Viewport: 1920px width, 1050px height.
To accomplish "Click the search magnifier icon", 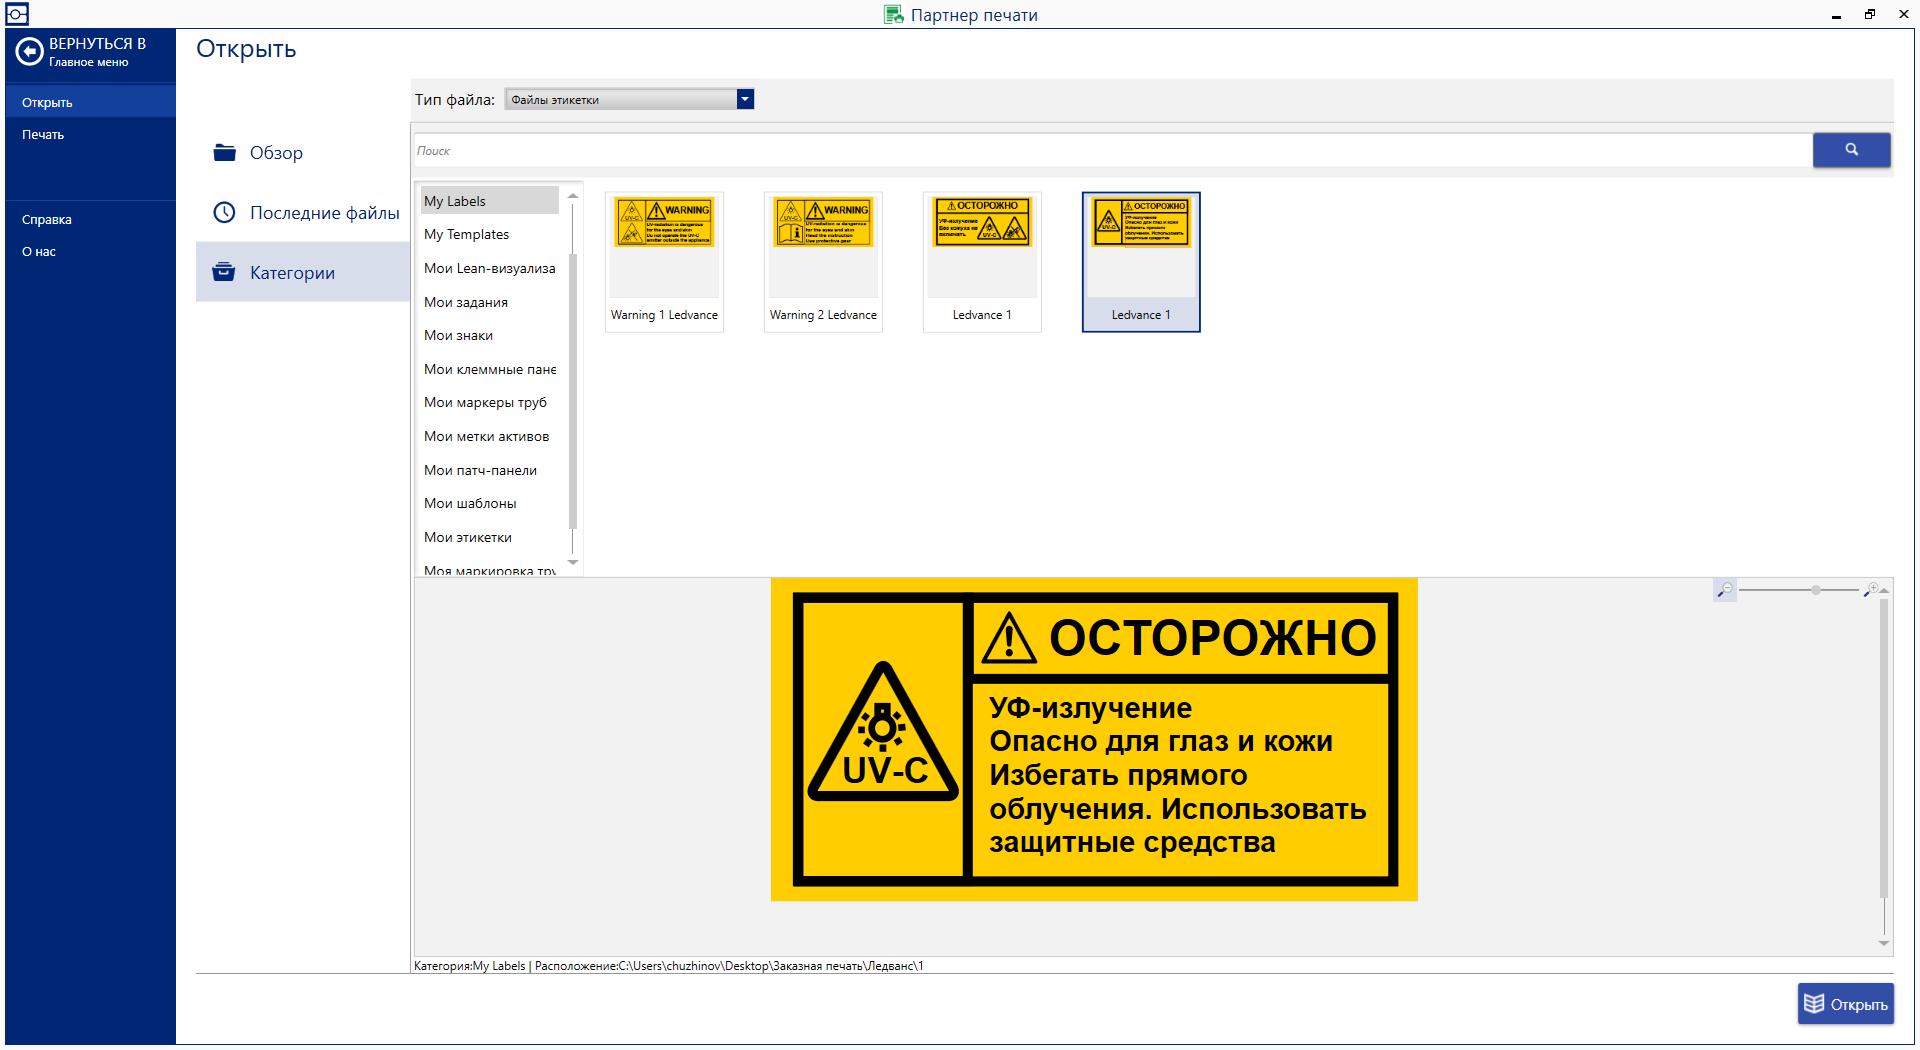I will 1851,150.
